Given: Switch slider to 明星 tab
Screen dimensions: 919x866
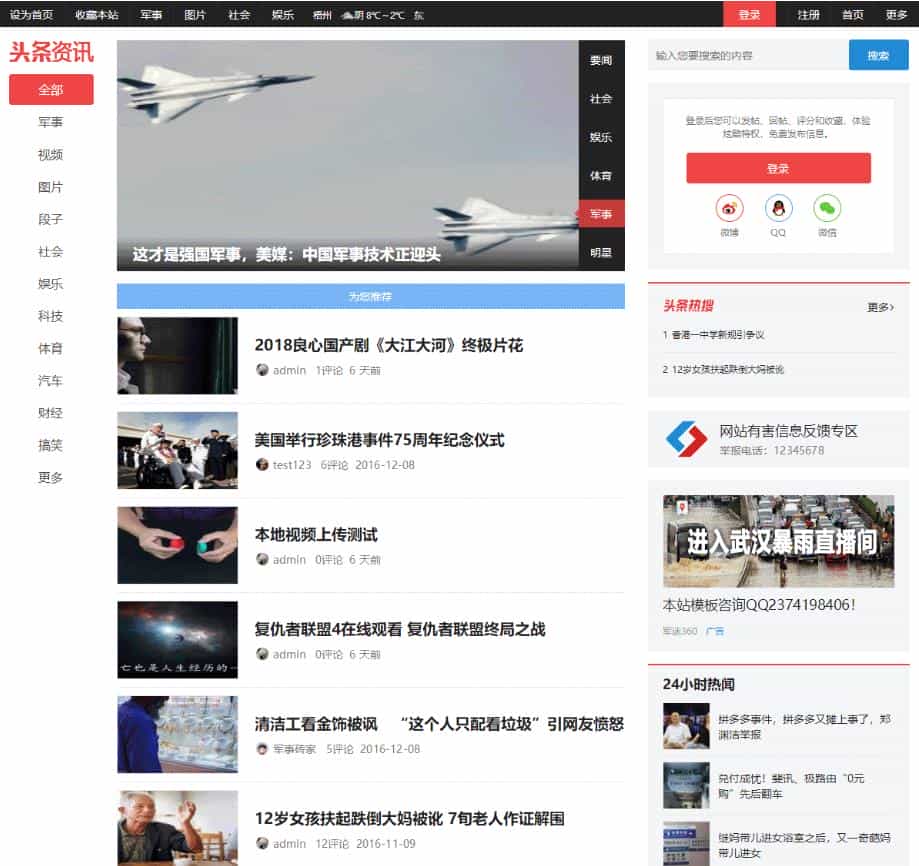Looking at the screenshot, I should tap(601, 253).
